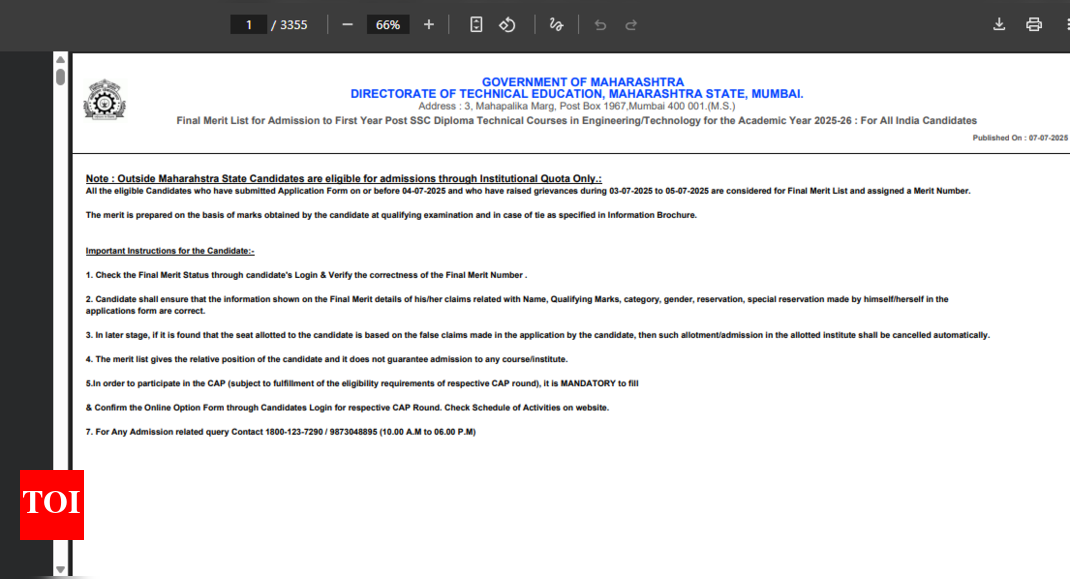Open the more actions menu
This screenshot has width=1070, height=579.
point(1065,25)
